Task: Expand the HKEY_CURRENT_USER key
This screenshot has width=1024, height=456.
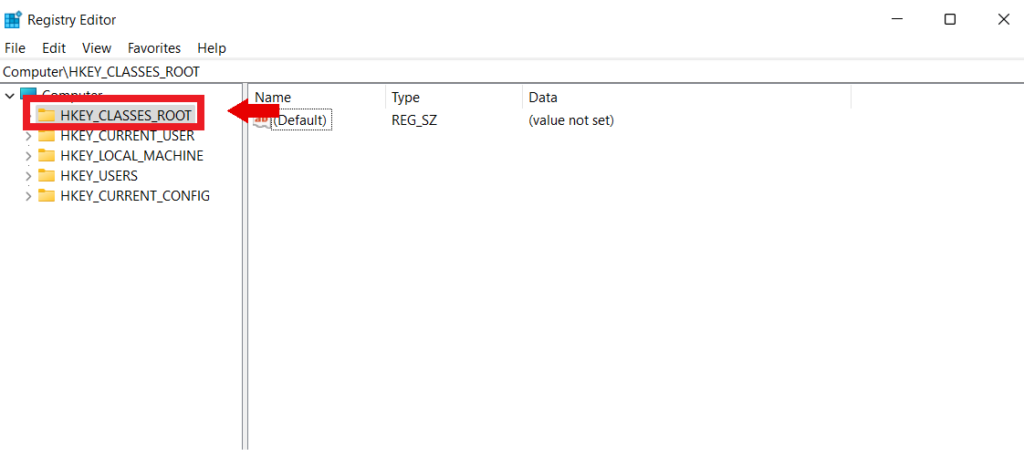Action: [28, 136]
